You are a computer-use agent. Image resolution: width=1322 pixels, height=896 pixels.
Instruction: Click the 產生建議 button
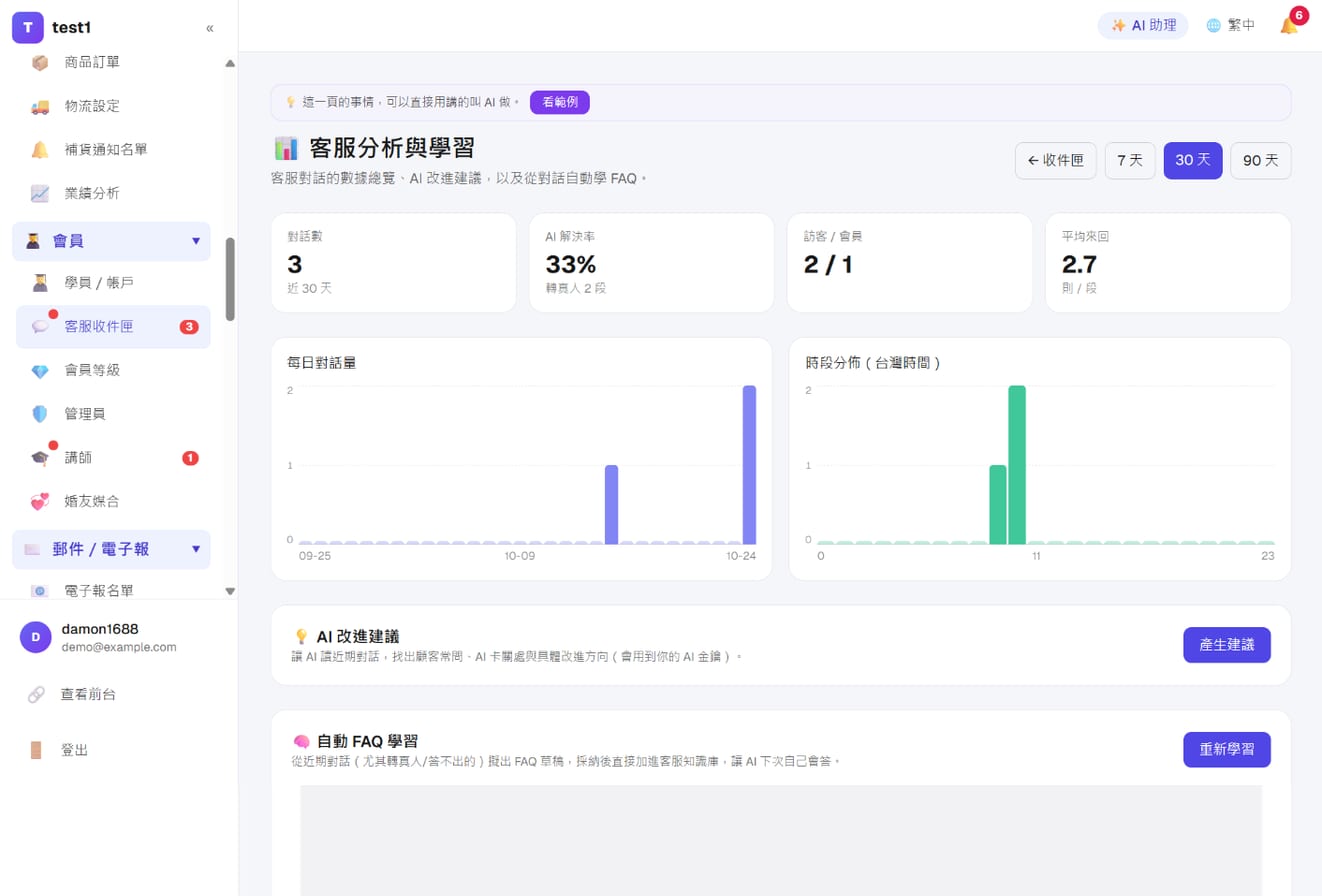click(x=1227, y=645)
